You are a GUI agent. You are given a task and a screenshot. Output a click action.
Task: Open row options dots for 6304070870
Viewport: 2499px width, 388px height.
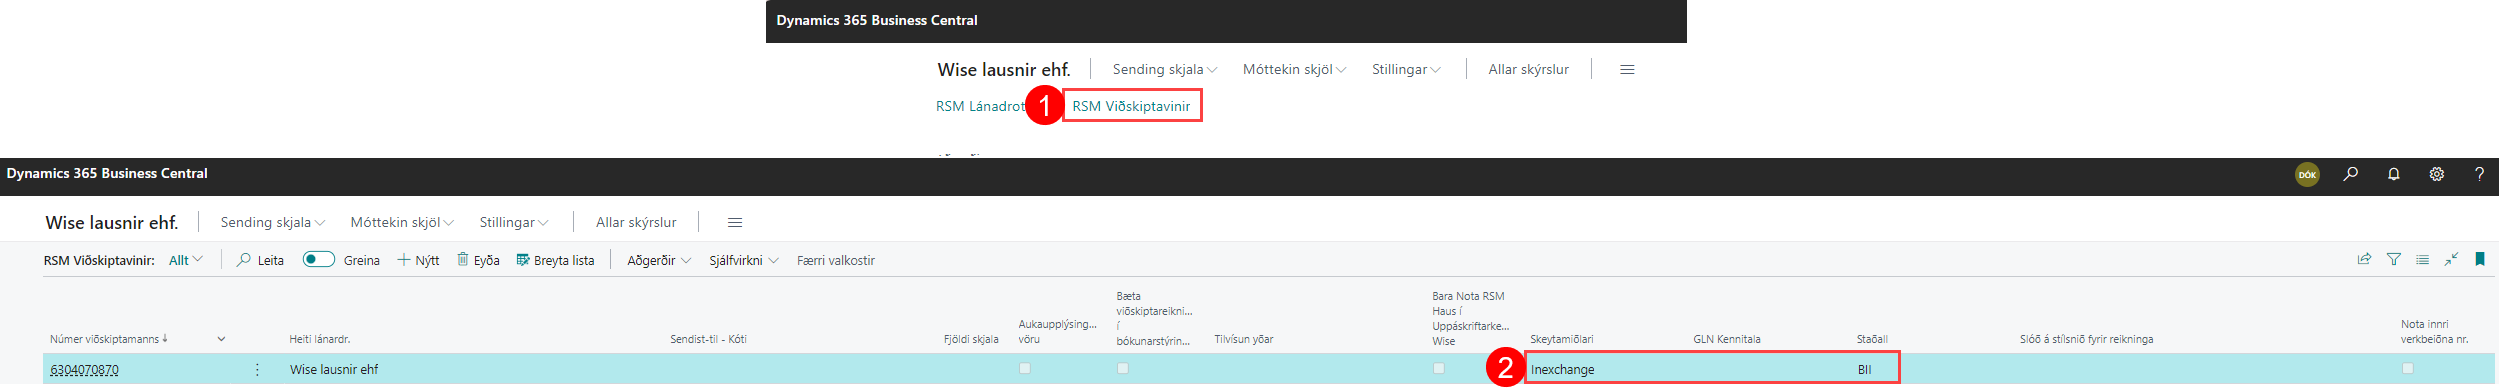(257, 369)
